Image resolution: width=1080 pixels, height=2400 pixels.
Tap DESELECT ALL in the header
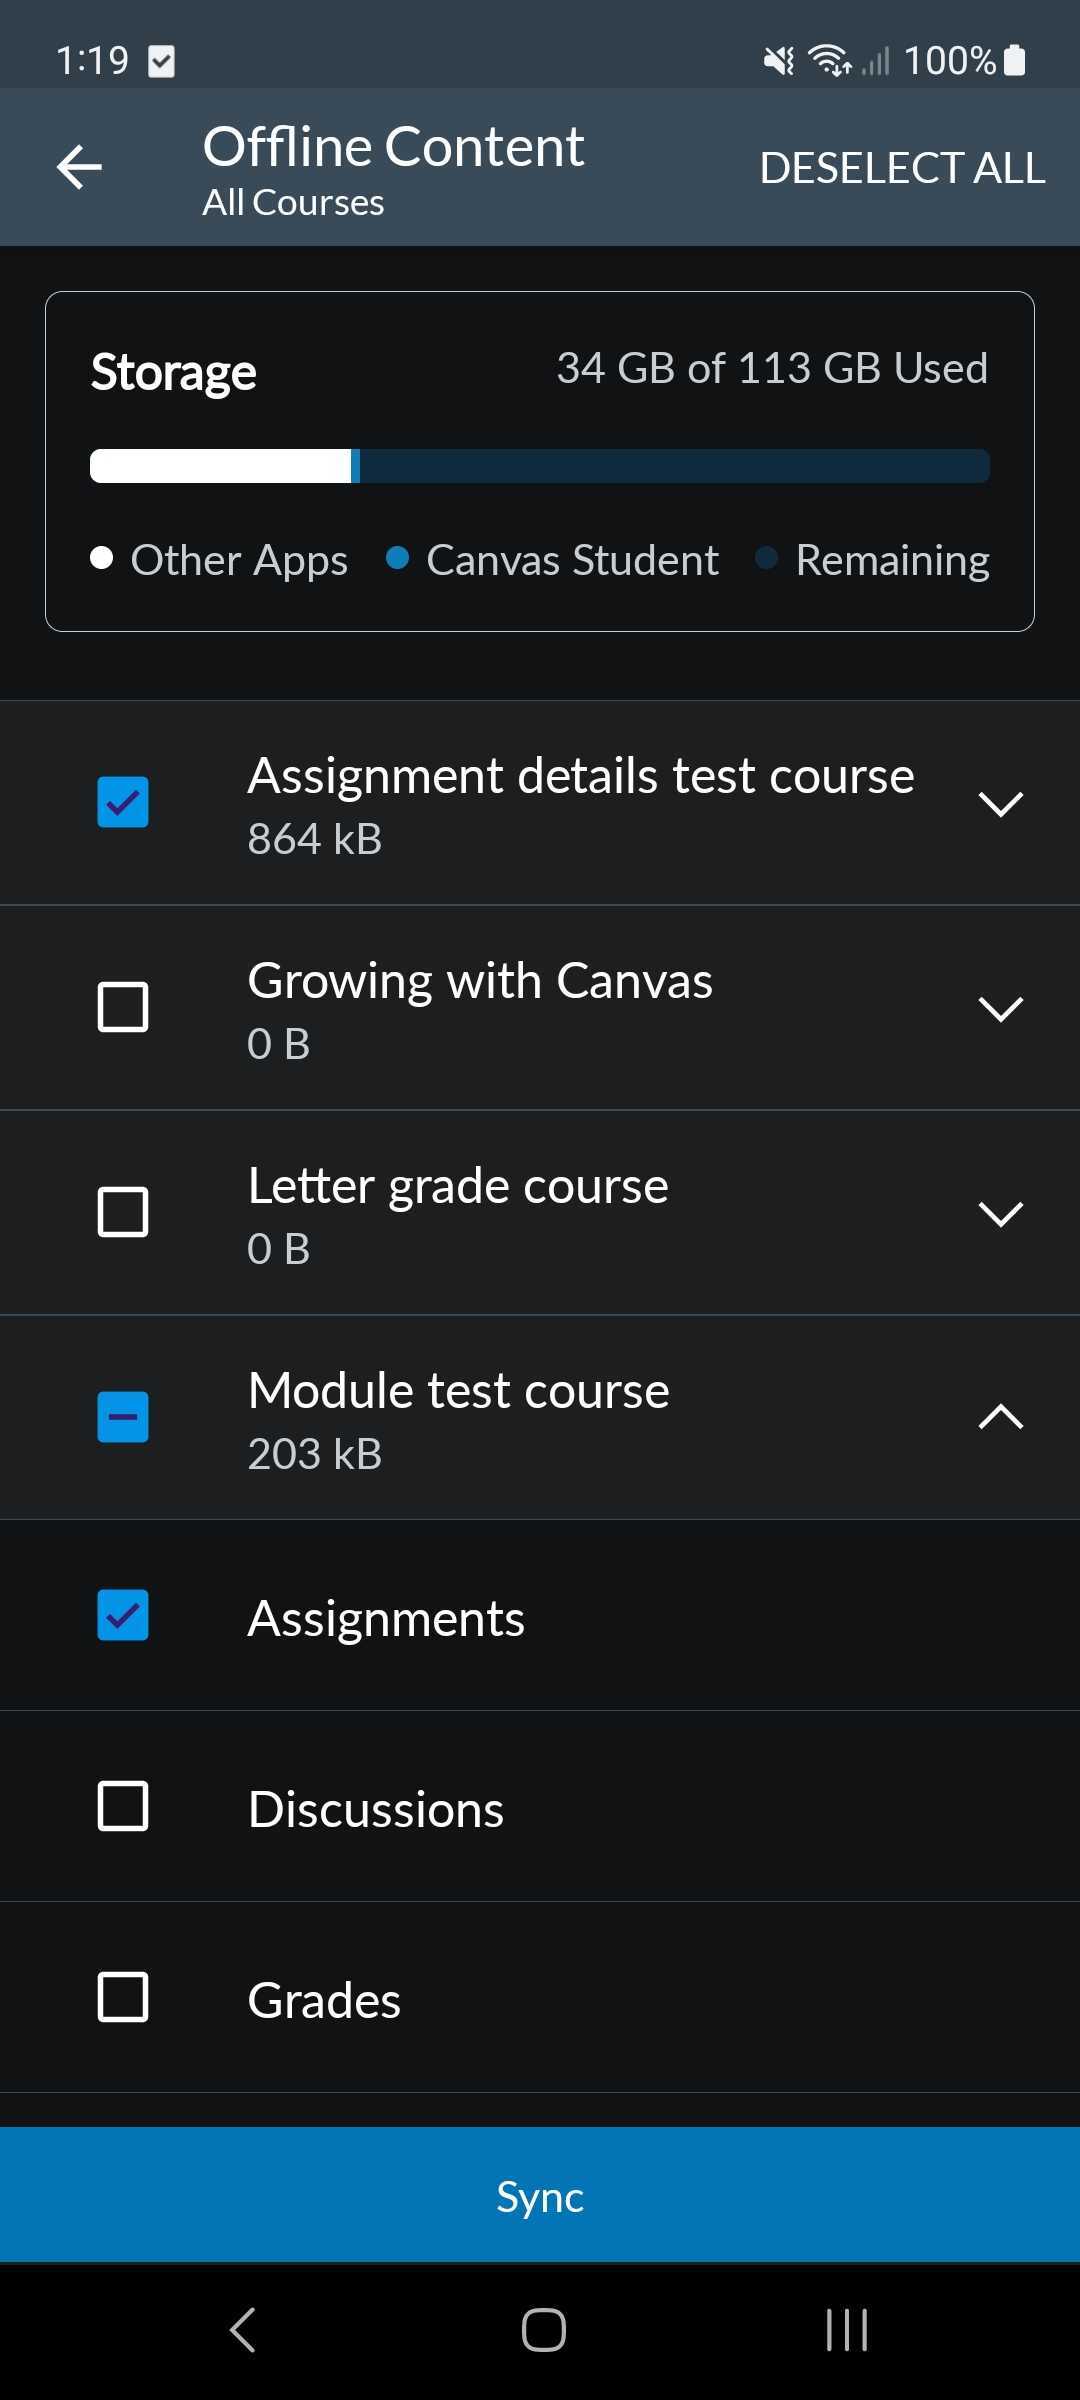point(903,167)
